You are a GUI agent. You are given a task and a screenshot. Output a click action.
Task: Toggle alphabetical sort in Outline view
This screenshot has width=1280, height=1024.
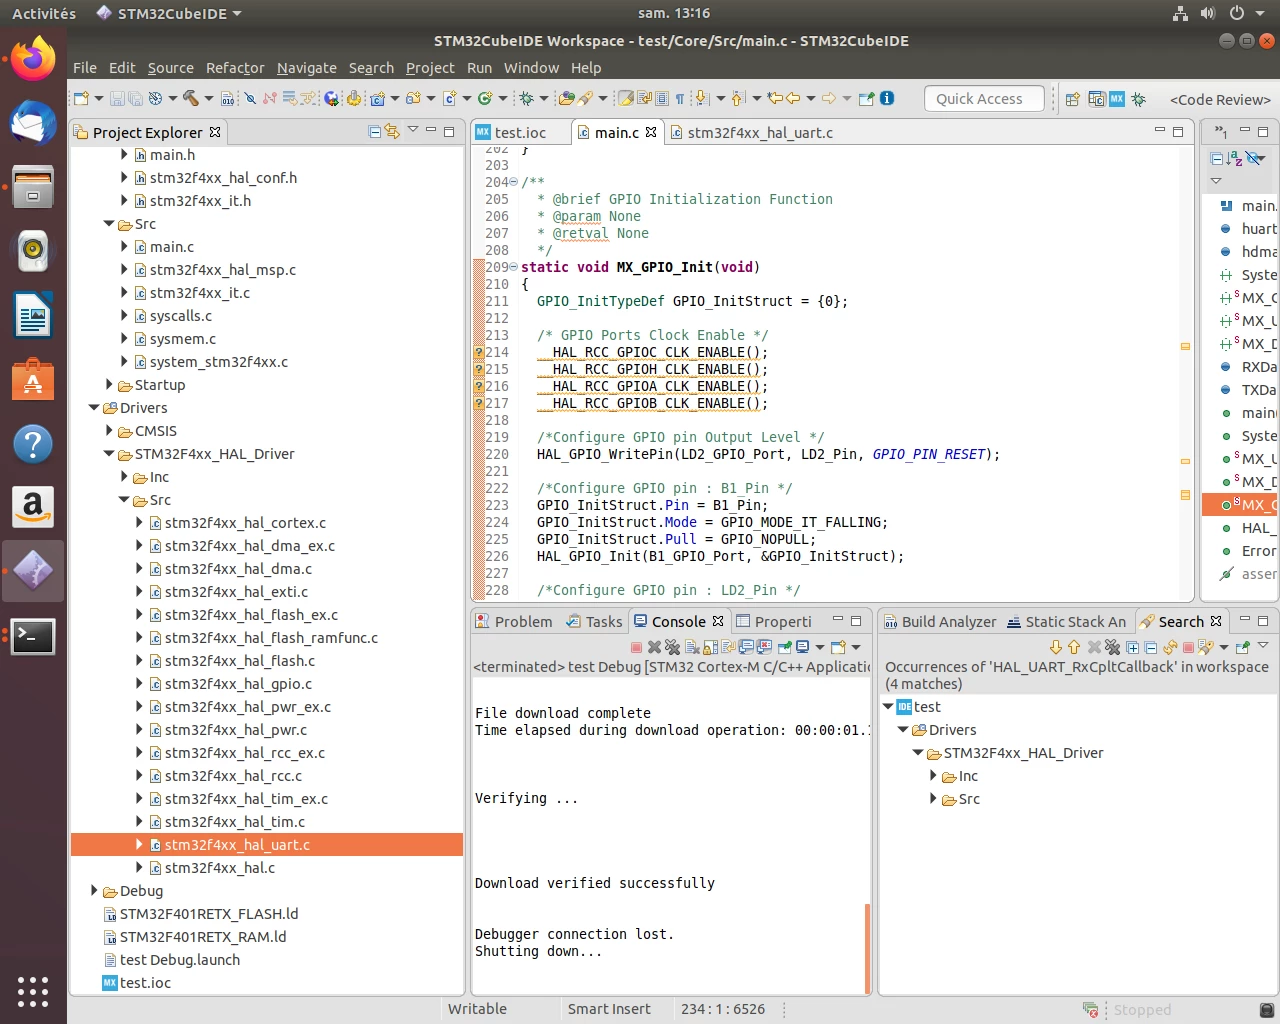tap(1235, 158)
